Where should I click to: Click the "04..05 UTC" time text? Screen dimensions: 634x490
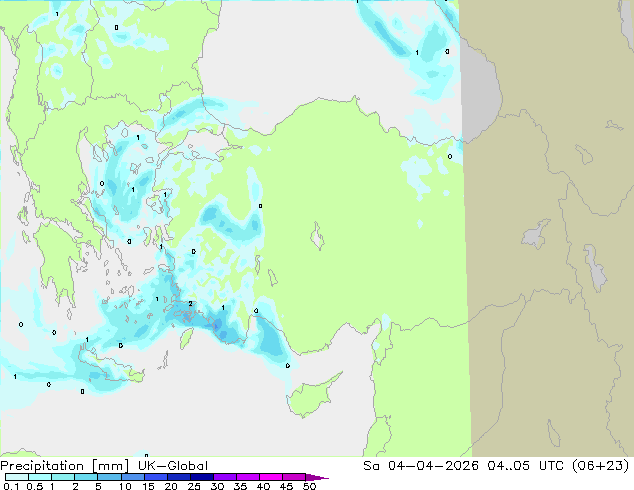pos(528,466)
